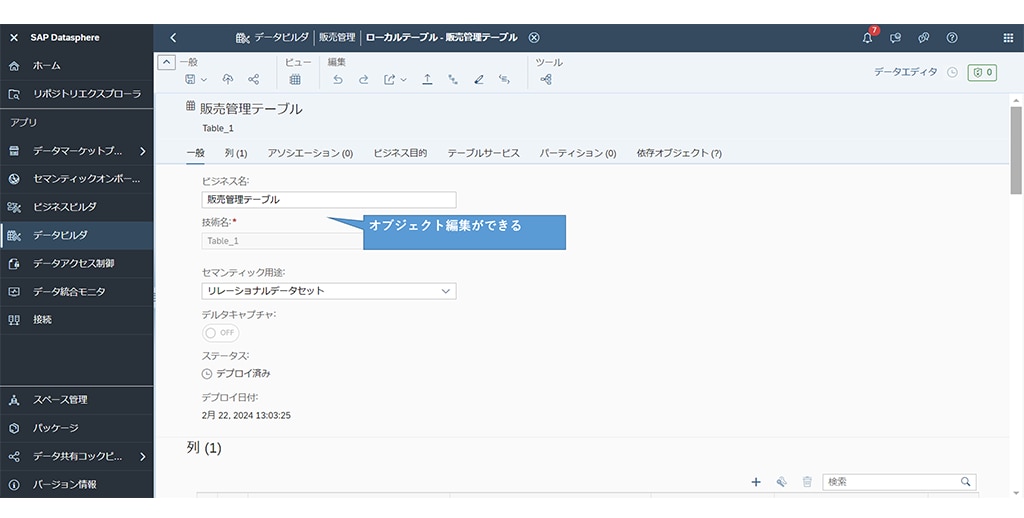Switch to the テーブルサービス tab
This screenshot has width=1024, height=518.
click(483, 153)
